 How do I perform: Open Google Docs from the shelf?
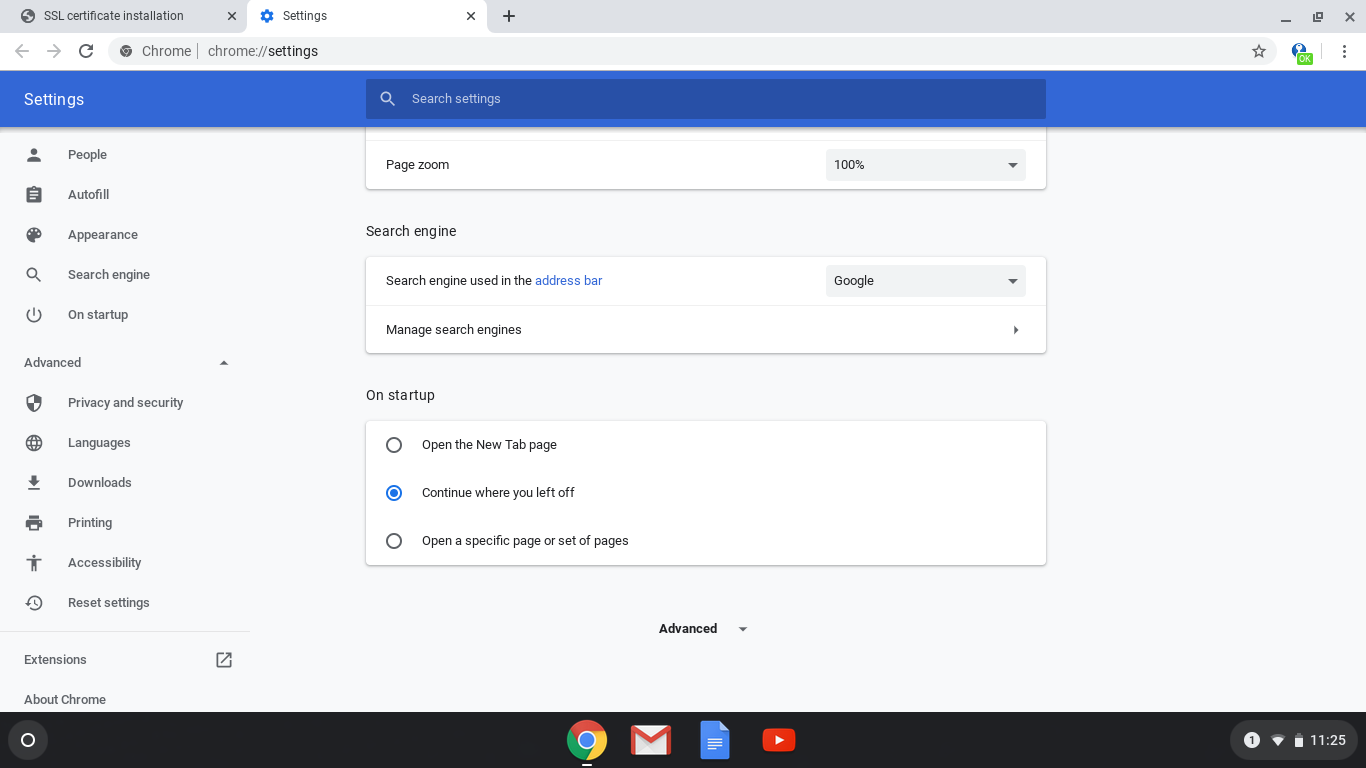[x=714, y=740]
